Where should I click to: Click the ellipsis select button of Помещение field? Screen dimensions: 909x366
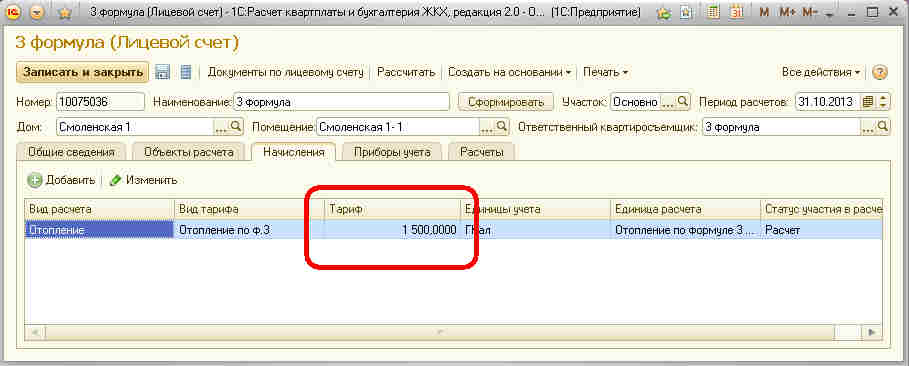[487, 126]
